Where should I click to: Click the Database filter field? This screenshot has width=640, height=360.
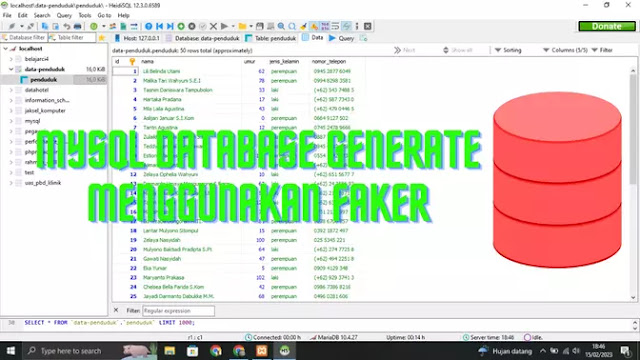click(x=24, y=38)
